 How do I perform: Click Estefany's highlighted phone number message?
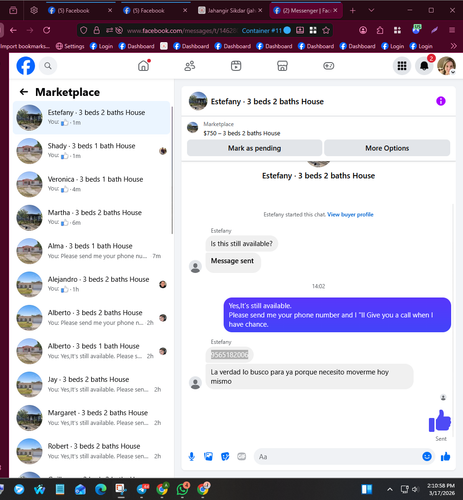(x=229, y=355)
